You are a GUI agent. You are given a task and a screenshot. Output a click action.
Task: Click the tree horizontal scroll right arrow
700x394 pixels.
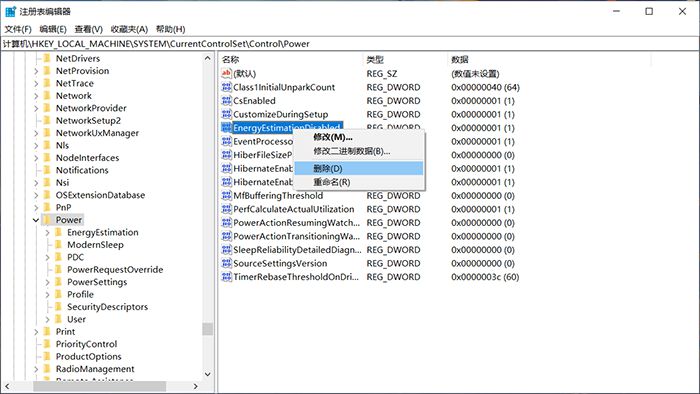[196, 386]
